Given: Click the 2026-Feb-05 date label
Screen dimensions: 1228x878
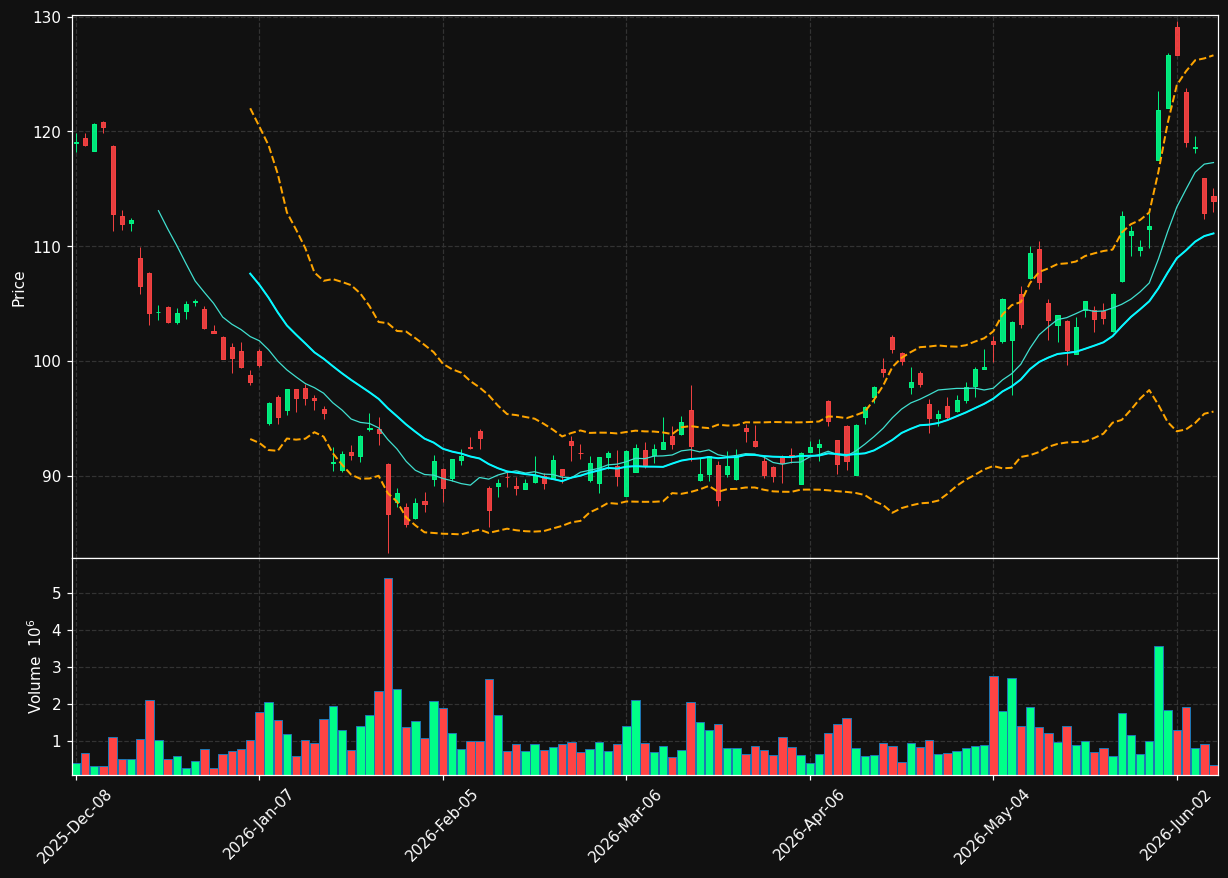Looking at the screenshot, I should [441, 824].
